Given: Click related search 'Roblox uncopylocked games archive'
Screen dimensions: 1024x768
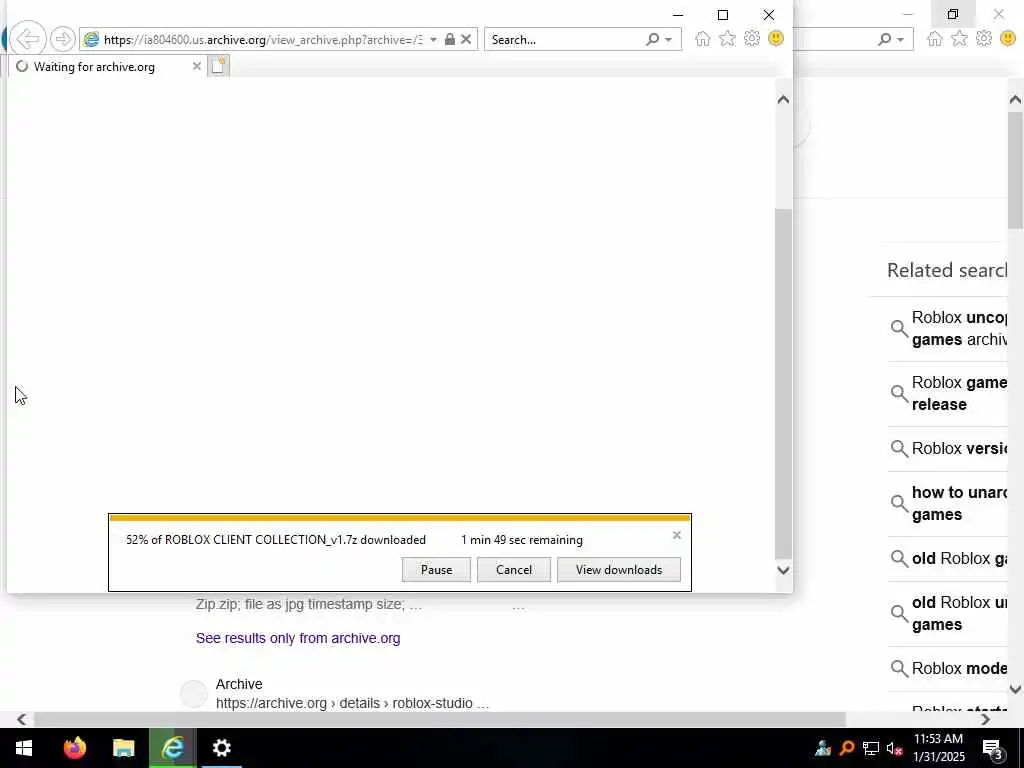Looking at the screenshot, I should (x=959, y=328).
